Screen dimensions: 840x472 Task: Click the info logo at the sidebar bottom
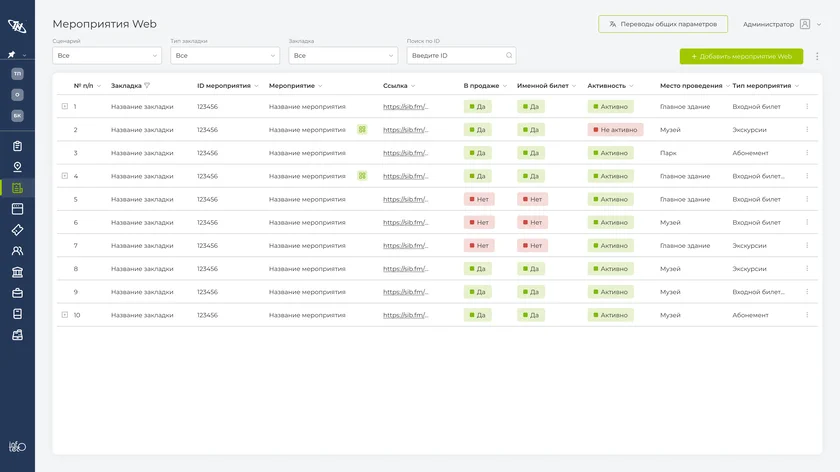click(x=17, y=446)
